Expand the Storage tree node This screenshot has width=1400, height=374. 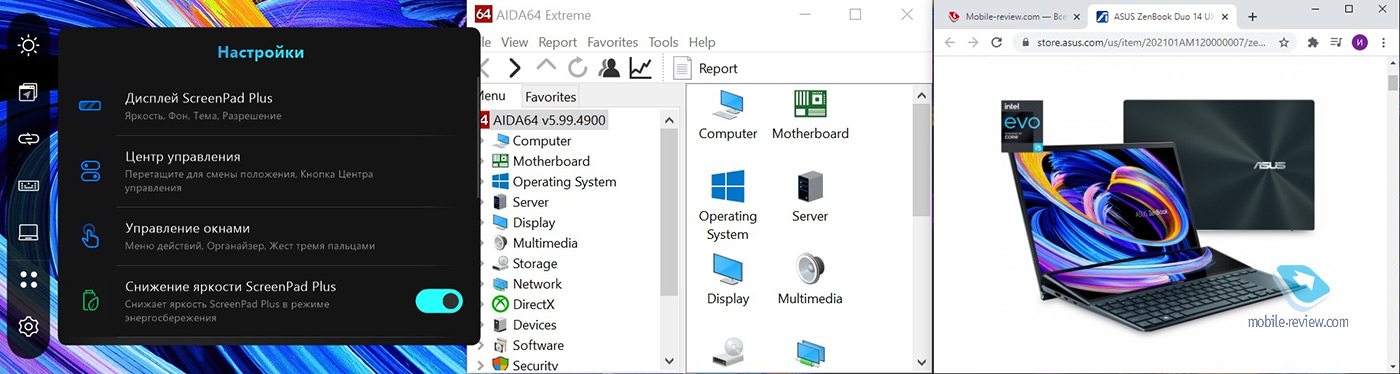482,264
